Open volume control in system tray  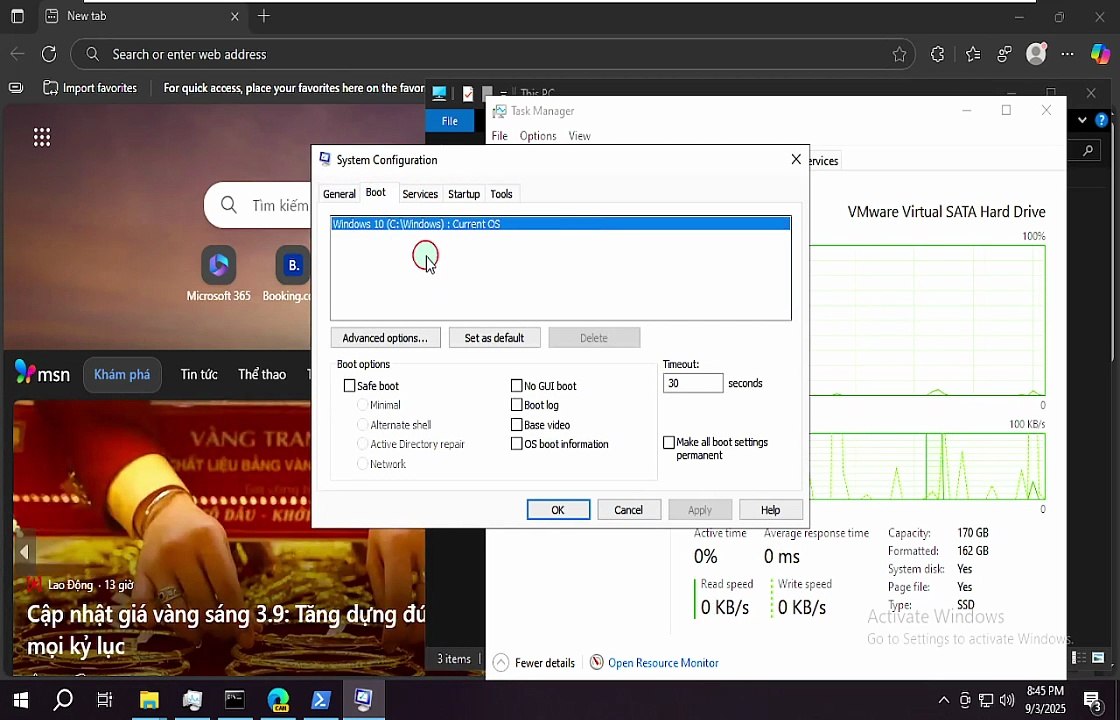click(1007, 700)
